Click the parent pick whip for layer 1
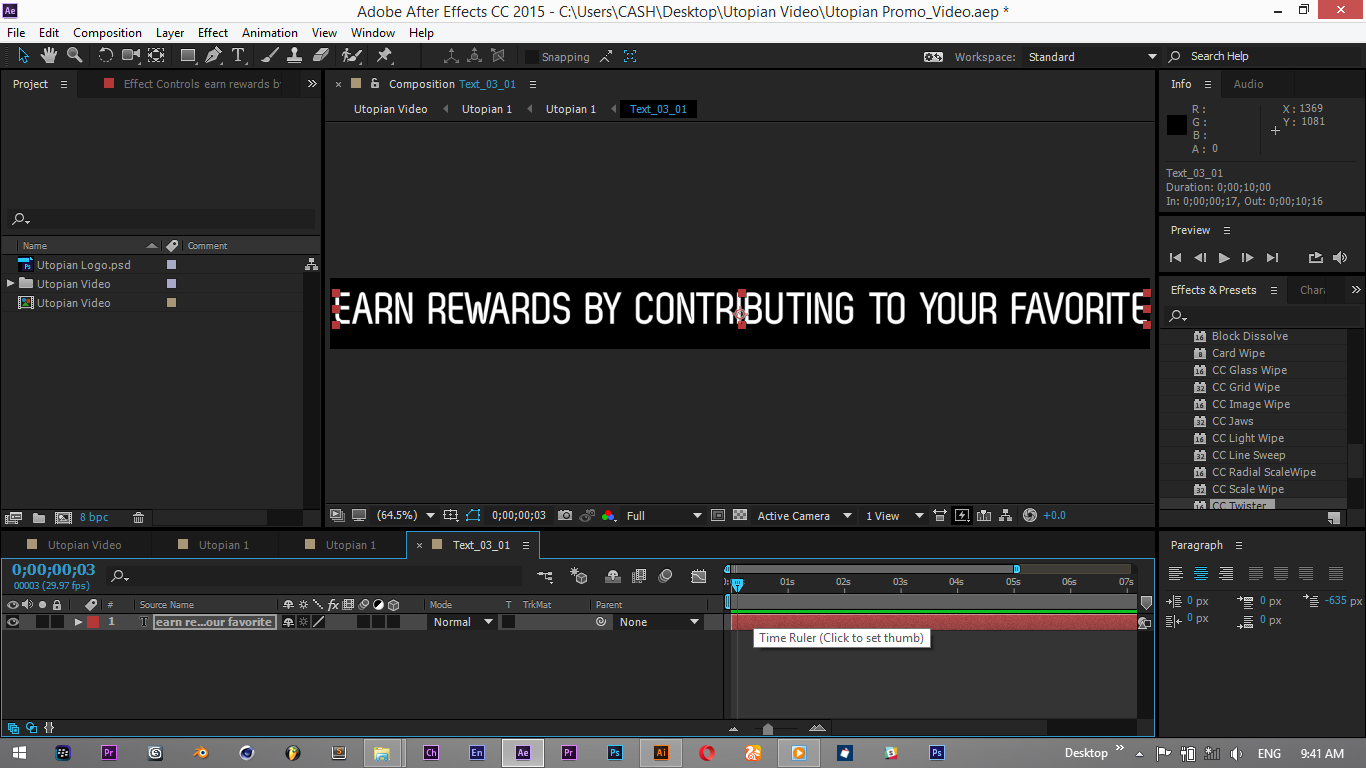Screen dimensions: 1366x768 click(x=601, y=622)
